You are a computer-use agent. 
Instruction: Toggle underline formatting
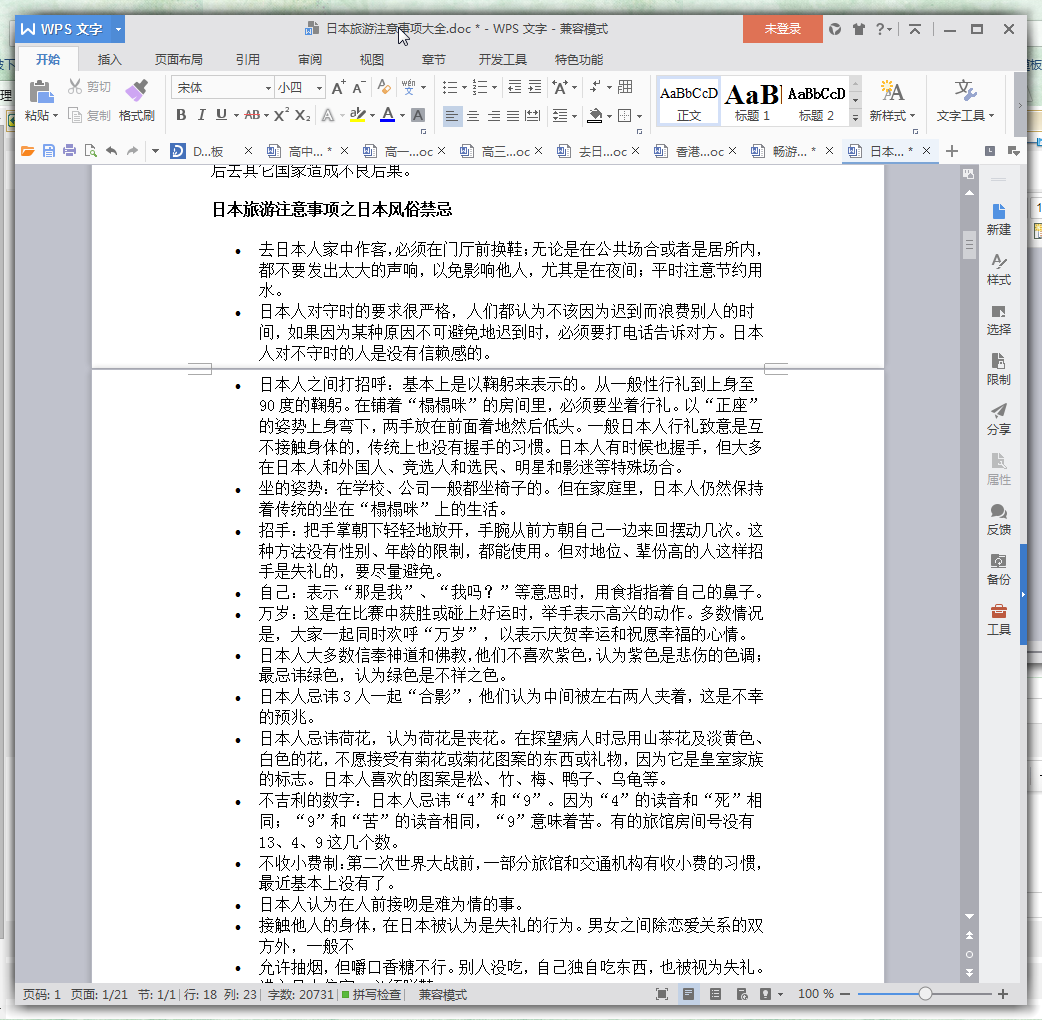click(x=221, y=115)
